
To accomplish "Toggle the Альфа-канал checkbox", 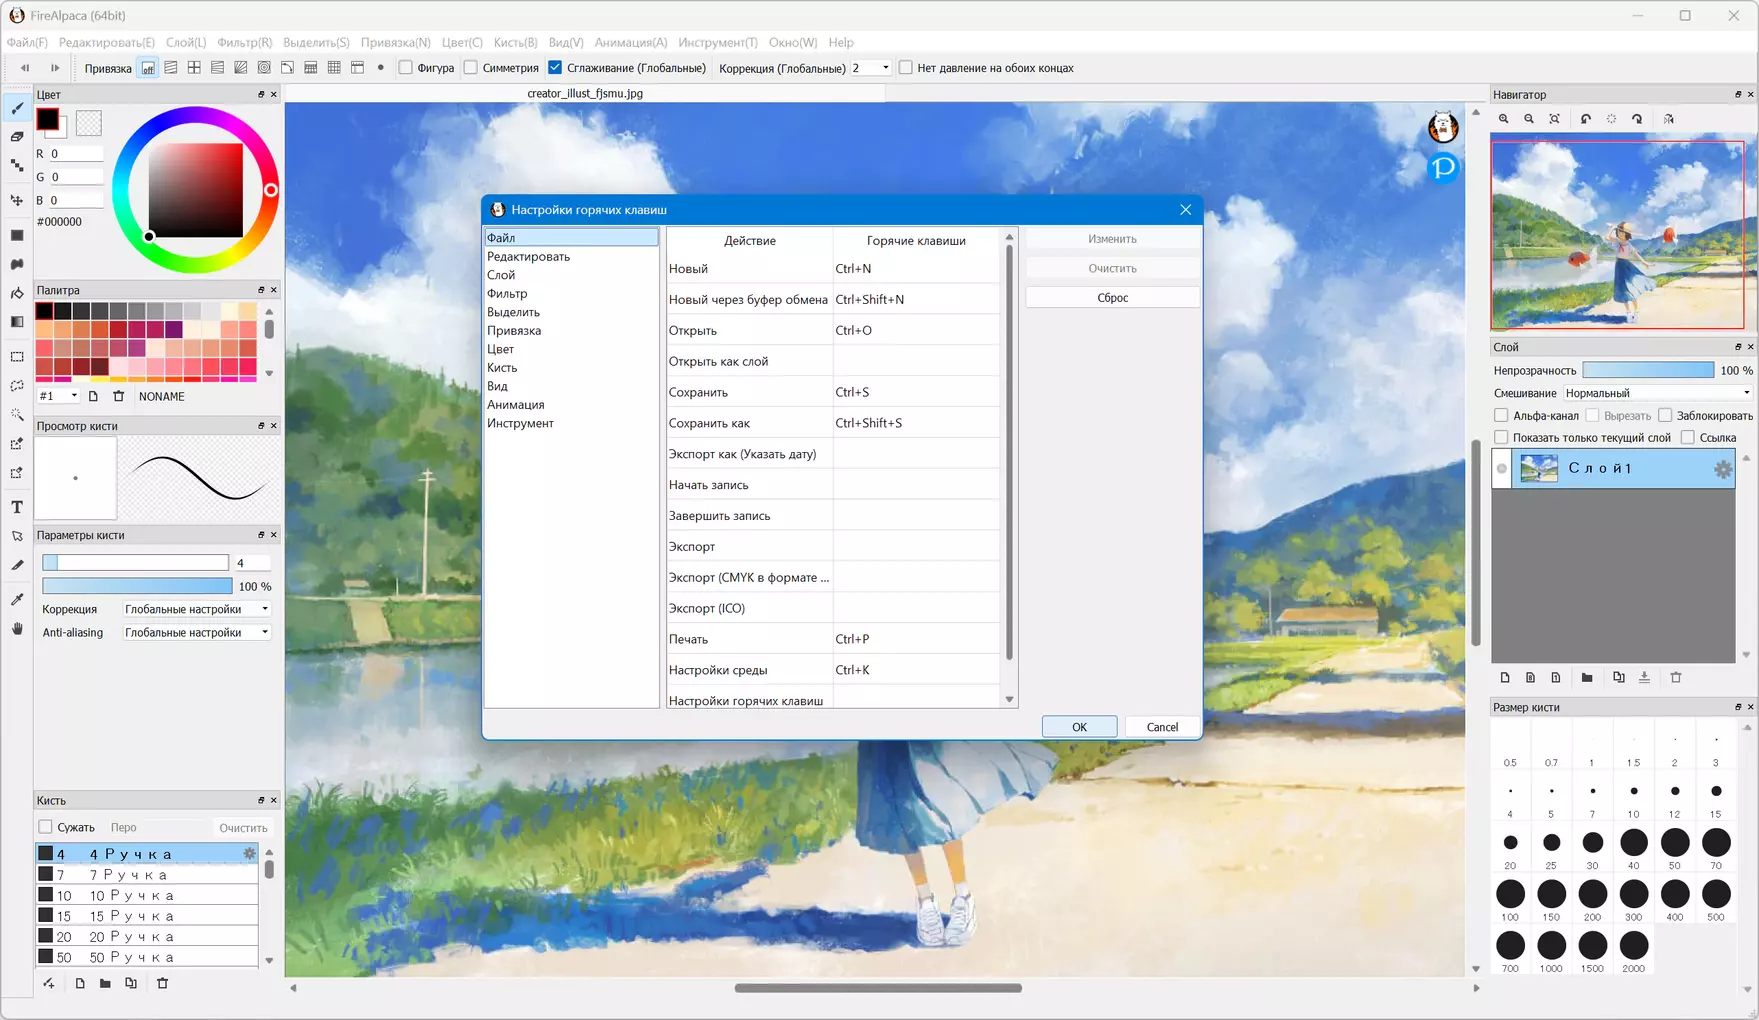I will tap(1501, 415).
